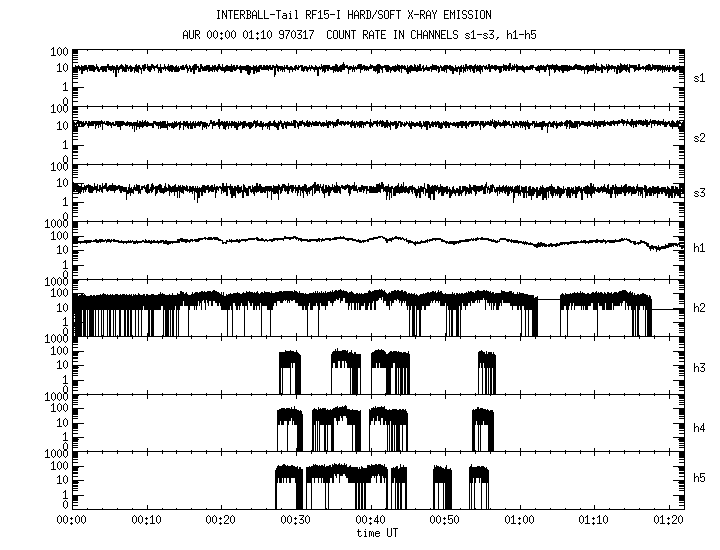Screen dimensions: 720x550
Task: Select the h4 channel label
Action: pyautogui.click(x=700, y=427)
